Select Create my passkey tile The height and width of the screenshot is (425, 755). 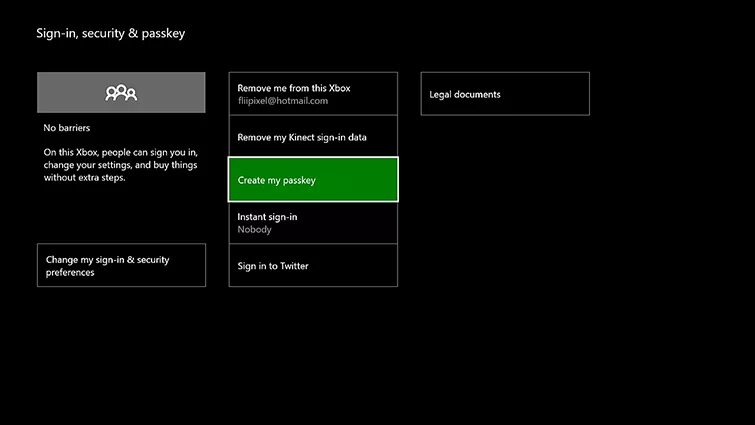pos(313,179)
